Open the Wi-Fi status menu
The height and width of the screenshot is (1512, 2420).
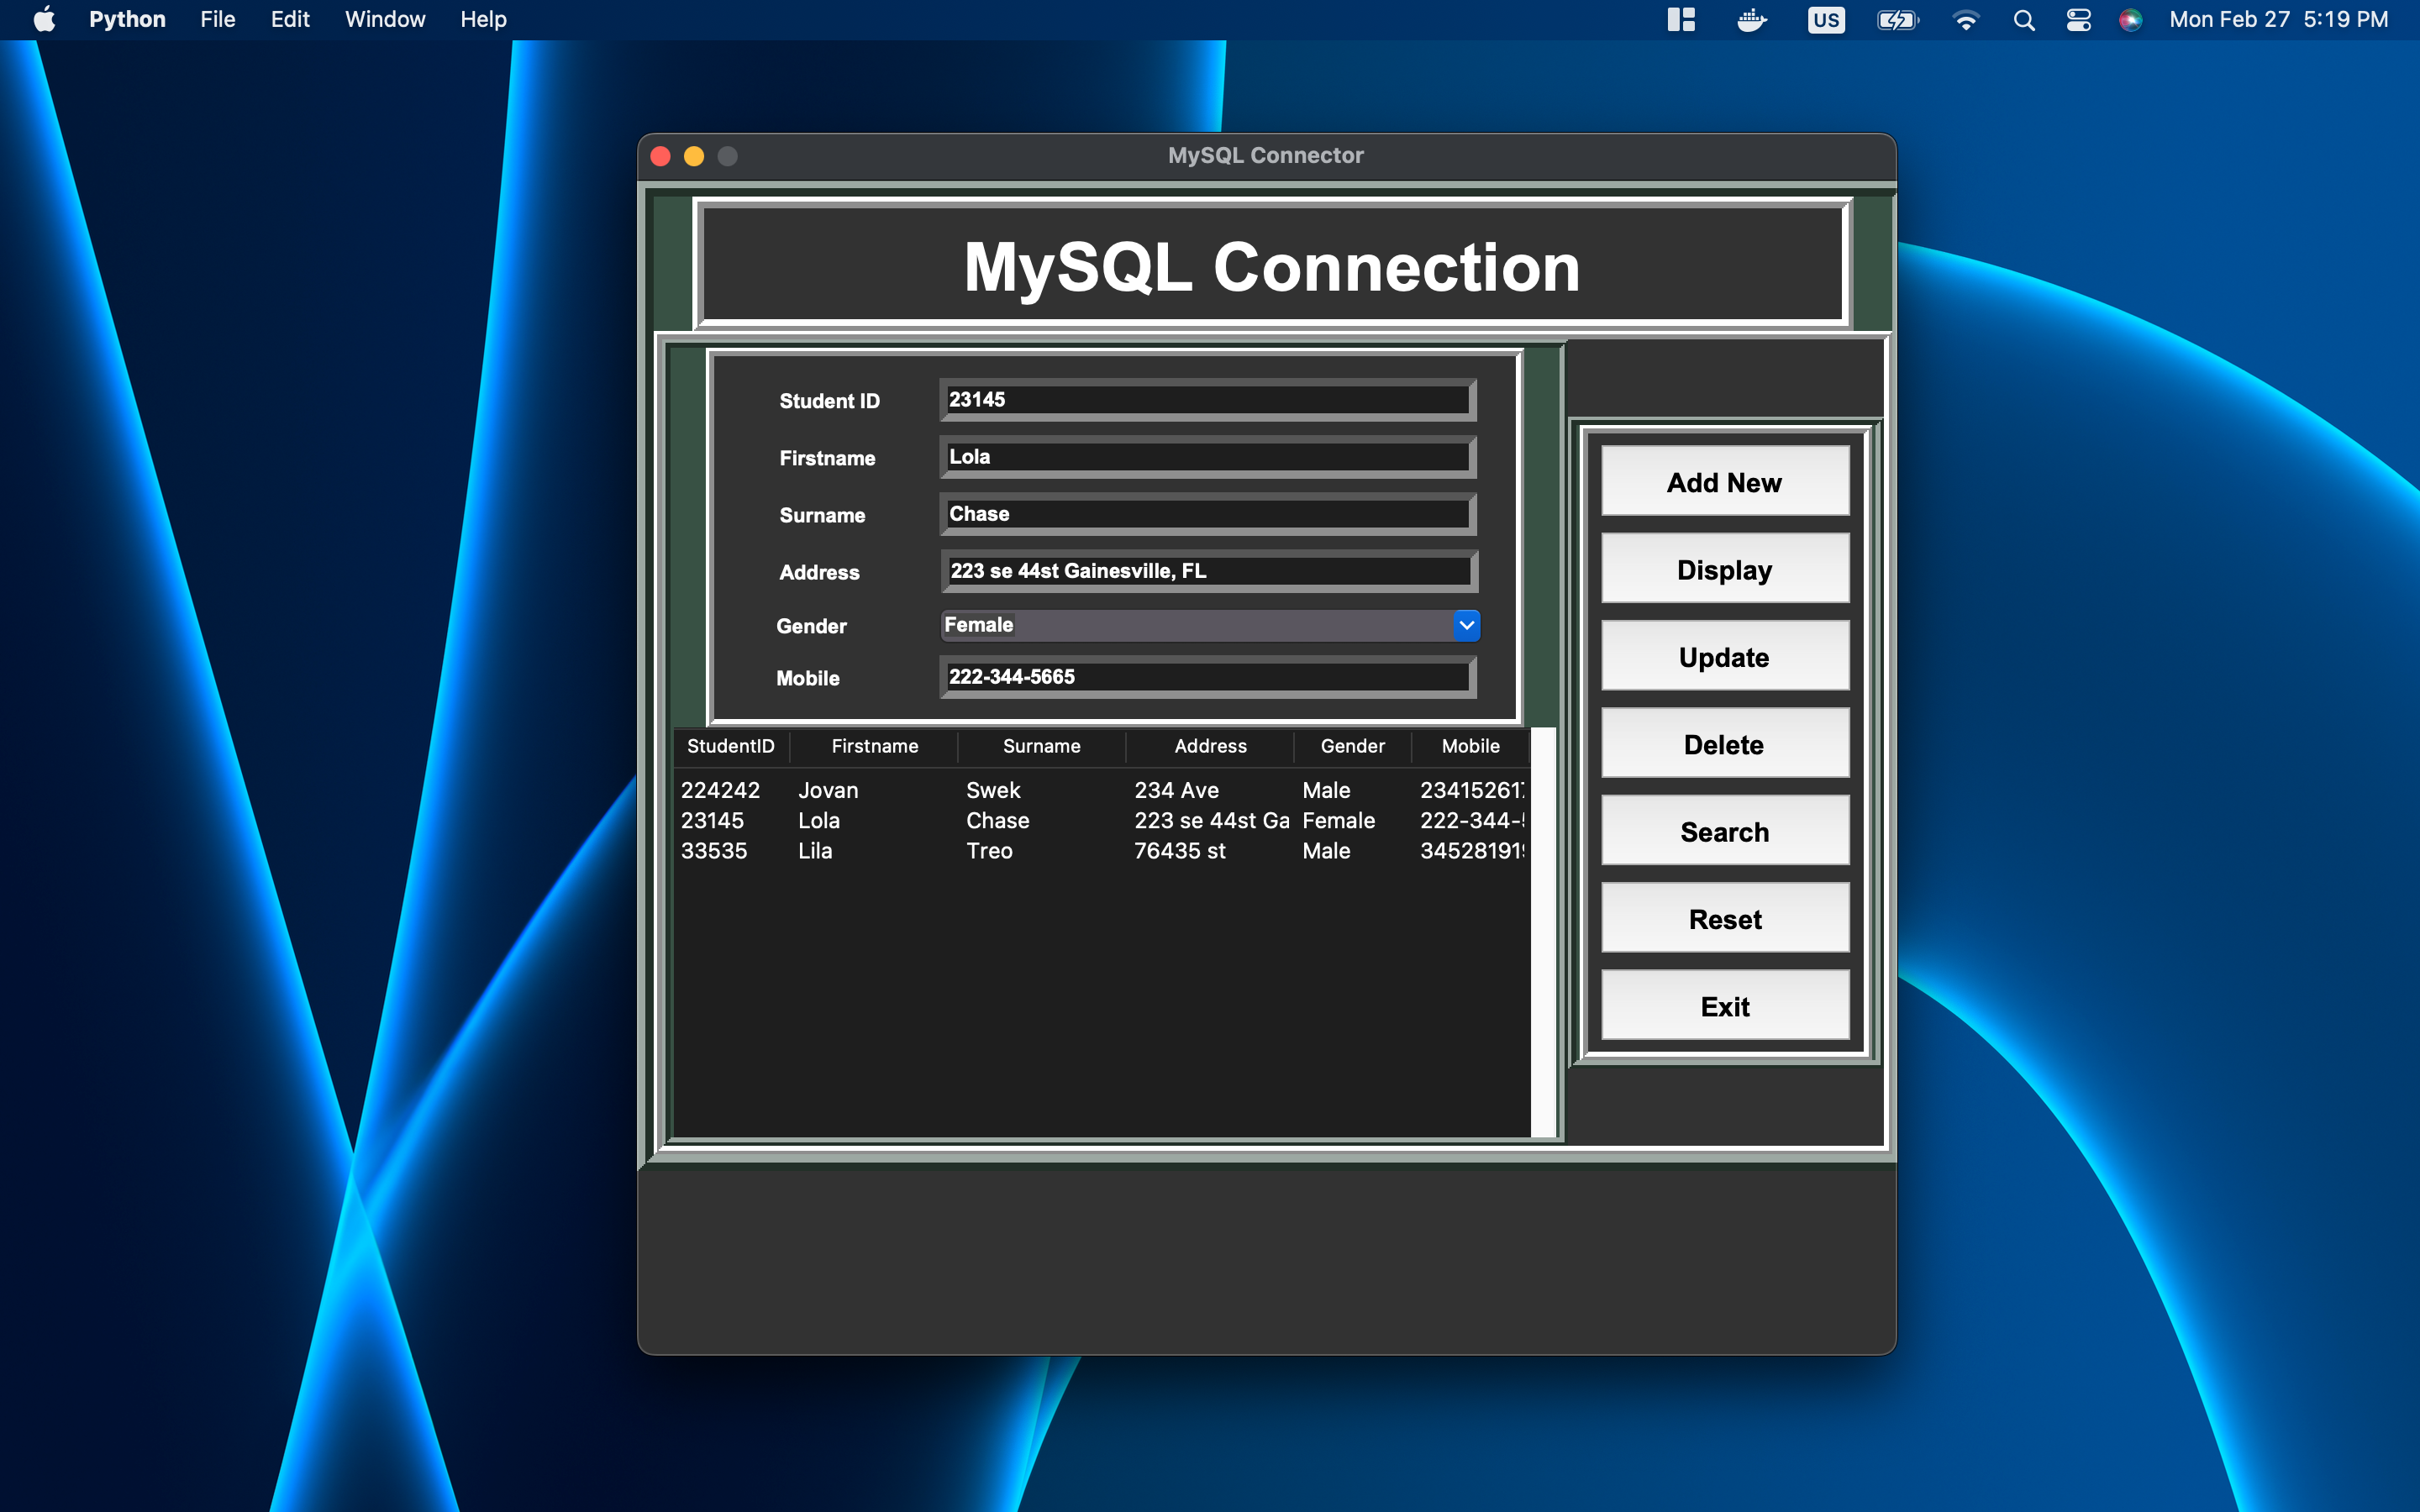click(x=1966, y=19)
